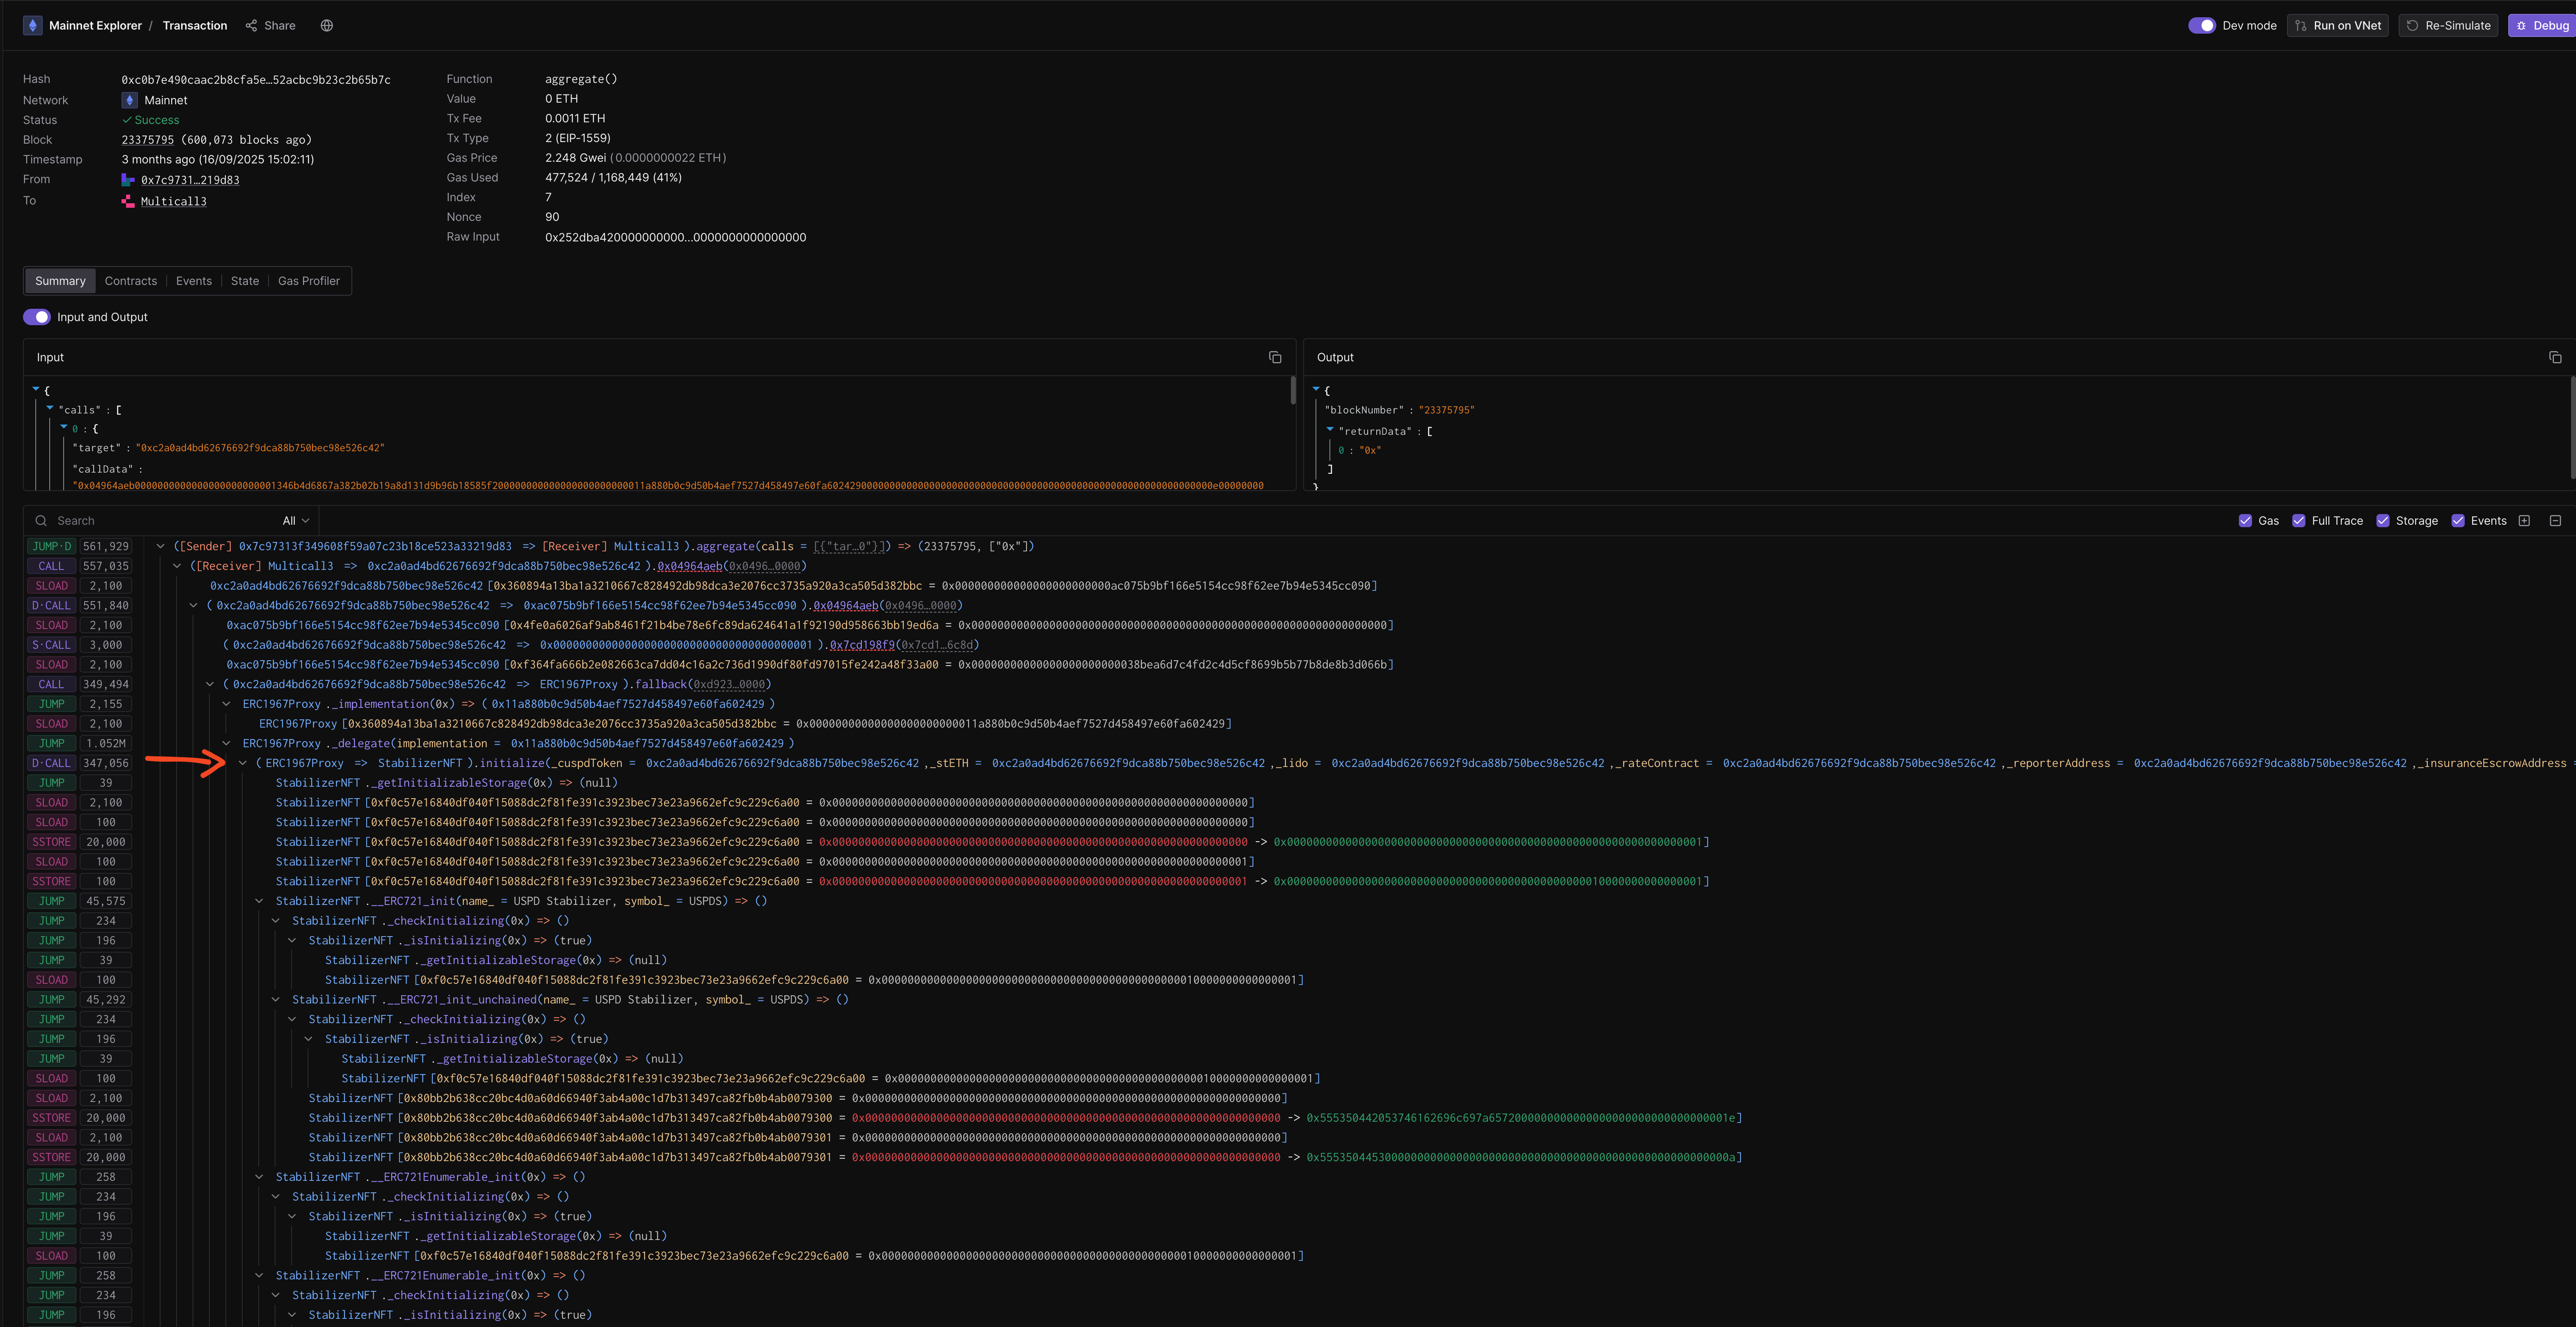
Task: Open the All filter dropdown in search
Action: [x=293, y=520]
